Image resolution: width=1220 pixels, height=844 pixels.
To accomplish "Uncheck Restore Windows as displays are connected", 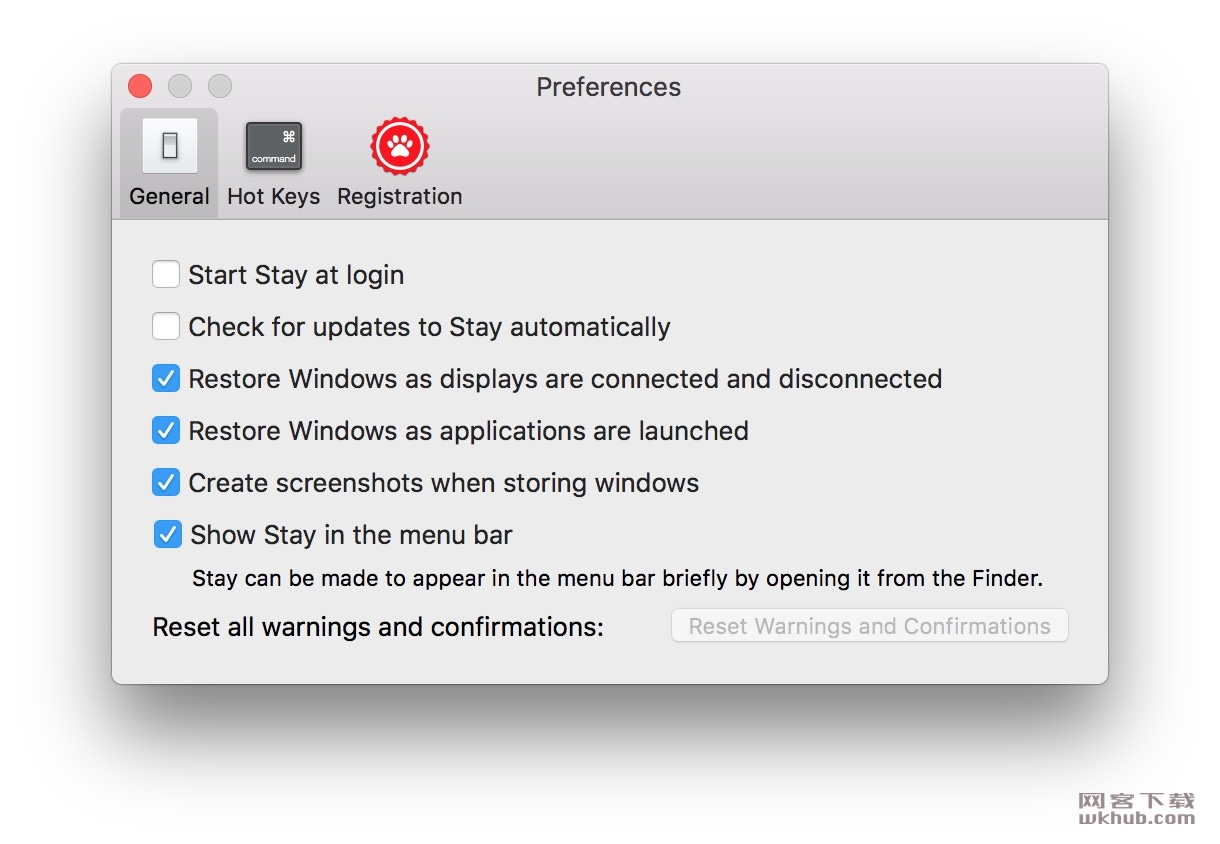I will (x=166, y=378).
